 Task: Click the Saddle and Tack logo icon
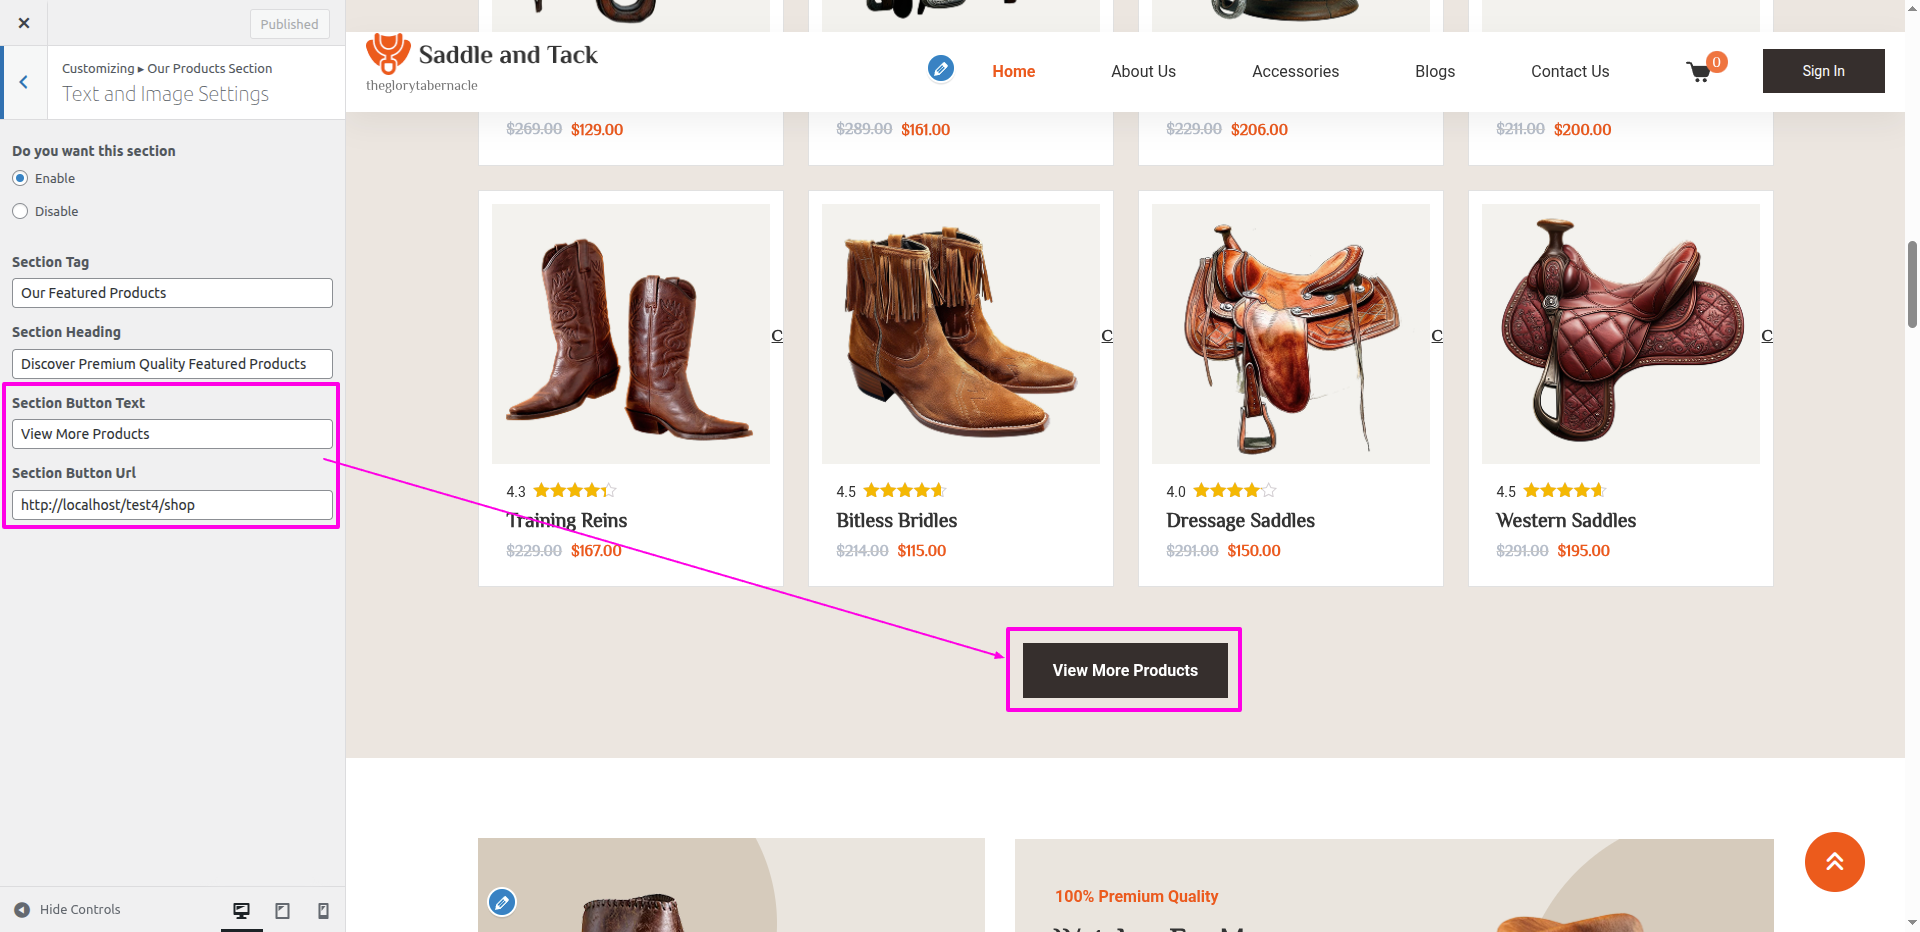[x=388, y=54]
